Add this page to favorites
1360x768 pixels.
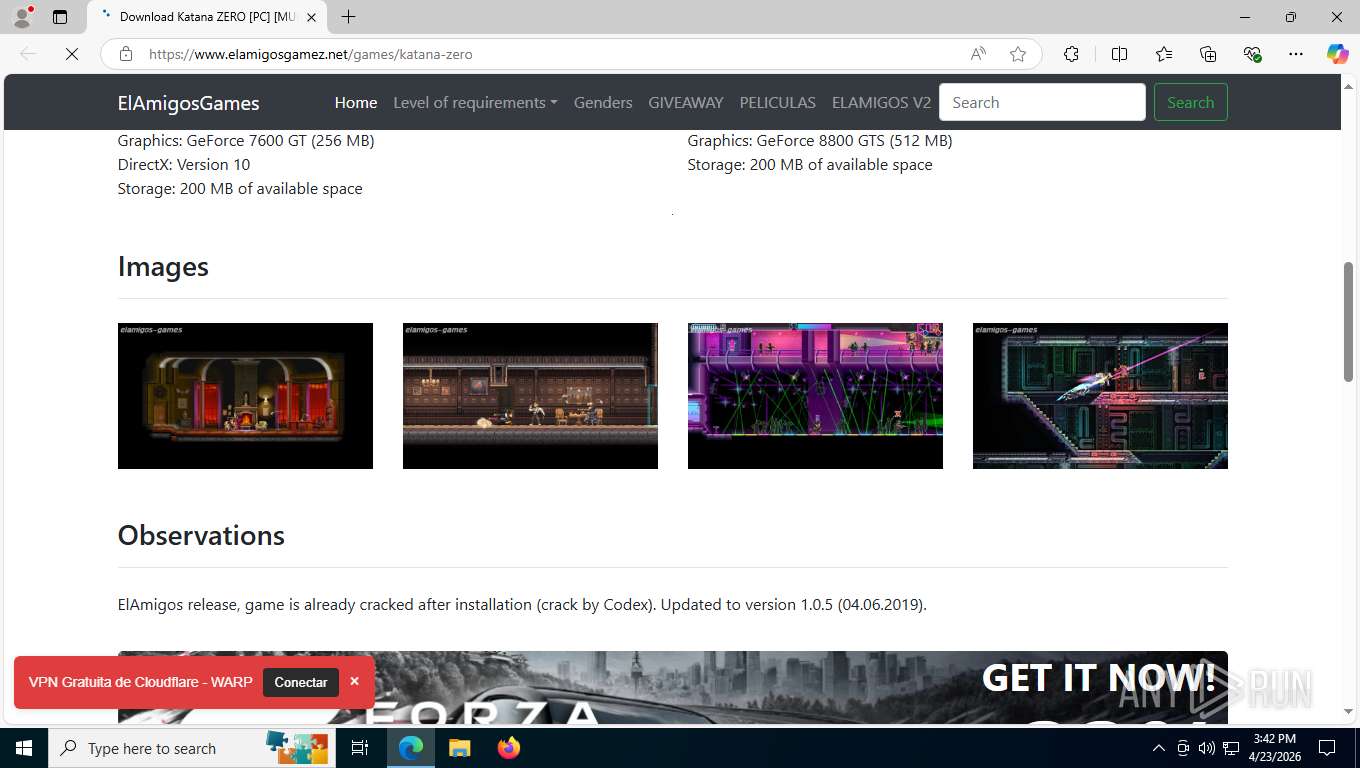[1017, 54]
